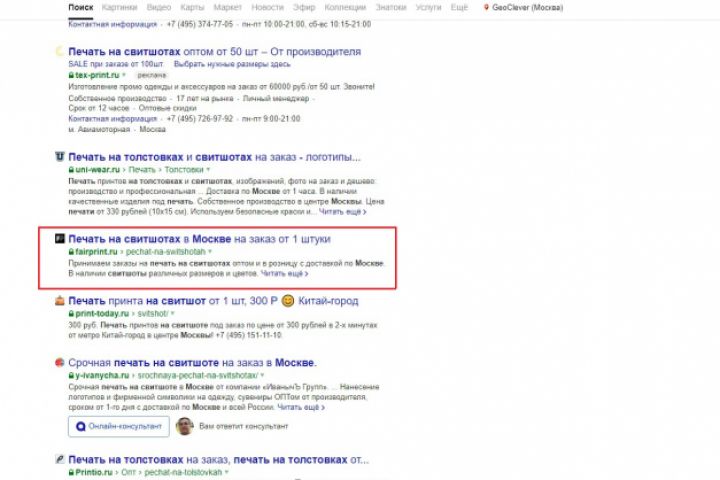Screen dimensions: 720x480
Task: Open the pechat-na-tolstovkah breadcrumb link
Action: 183,472
